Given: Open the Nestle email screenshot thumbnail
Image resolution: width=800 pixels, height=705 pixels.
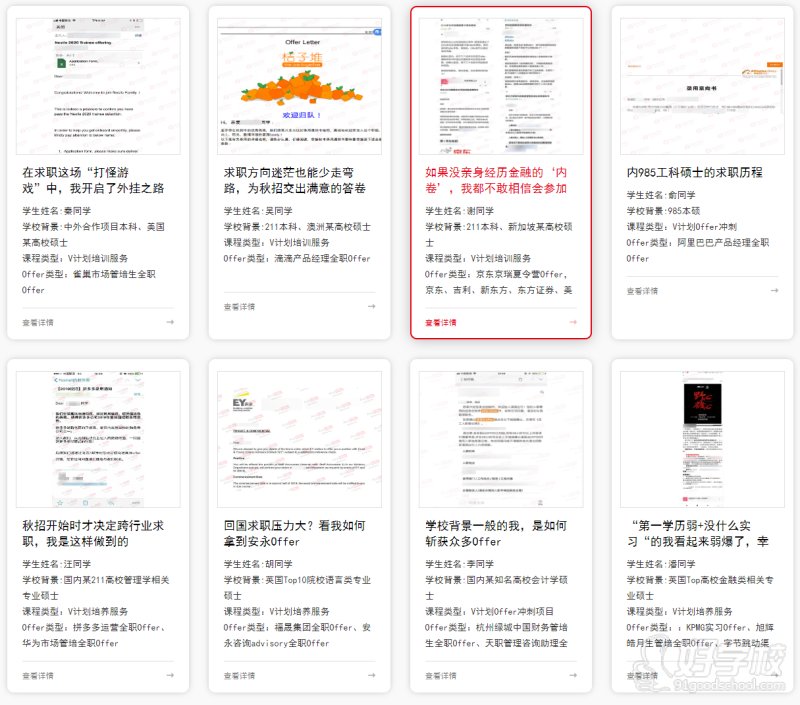Looking at the screenshot, I should [97, 85].
